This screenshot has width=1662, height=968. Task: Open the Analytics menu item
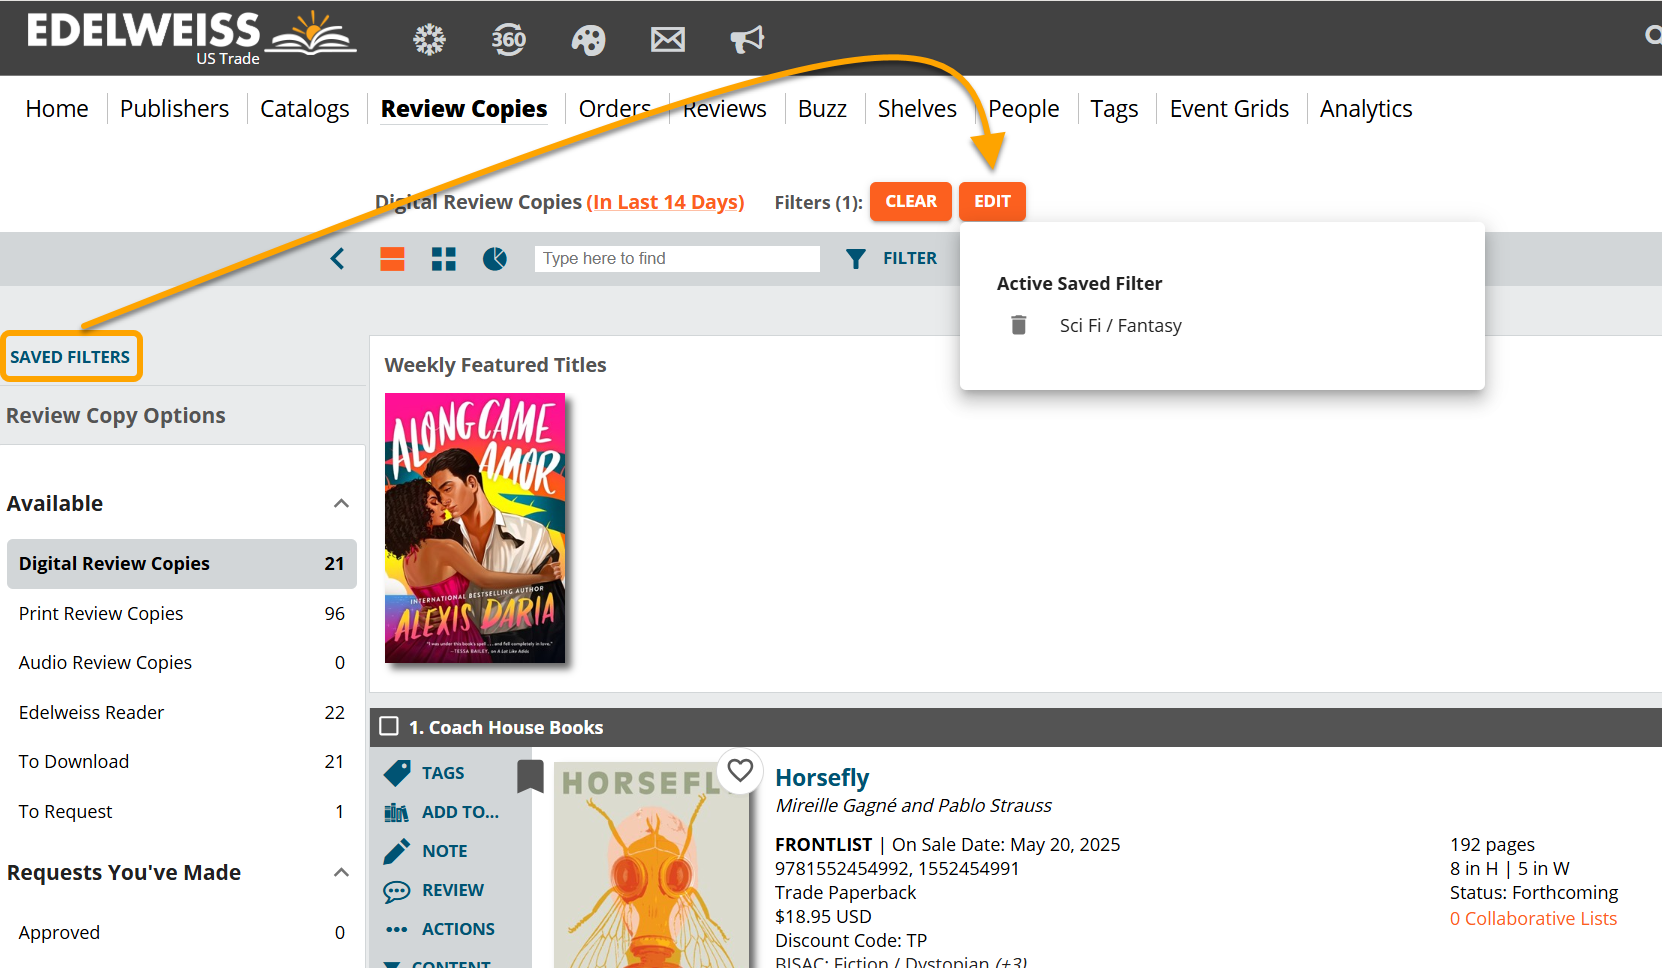click(x=1365, y=109)
